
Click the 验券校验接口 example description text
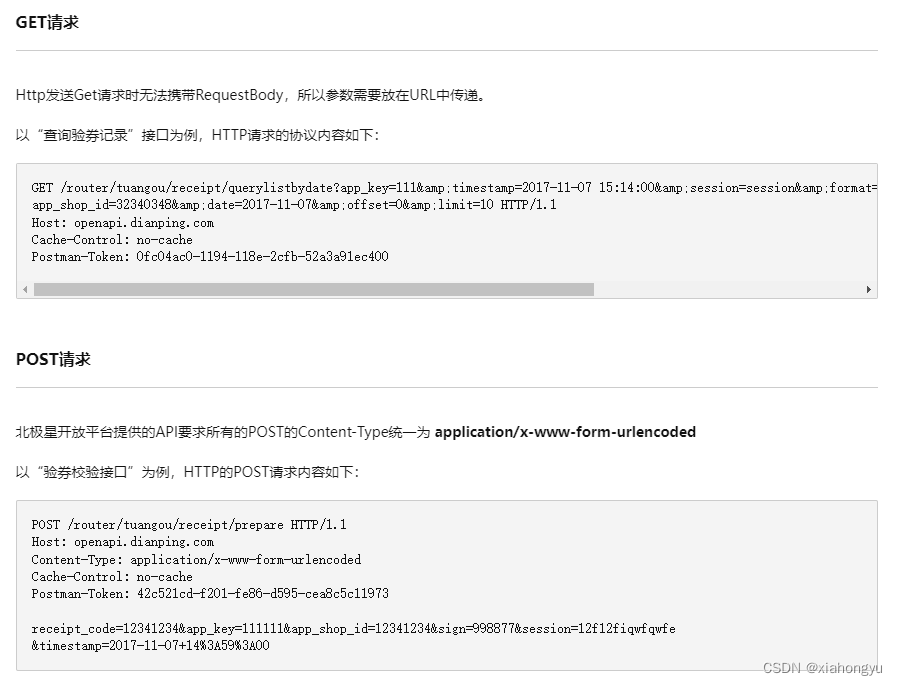(x=190, y=470)
